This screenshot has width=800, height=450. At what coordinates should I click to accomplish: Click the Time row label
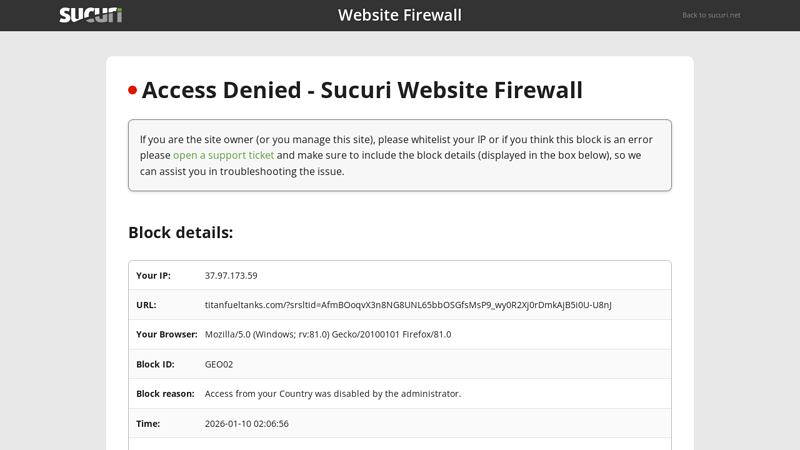click(148, 423)
